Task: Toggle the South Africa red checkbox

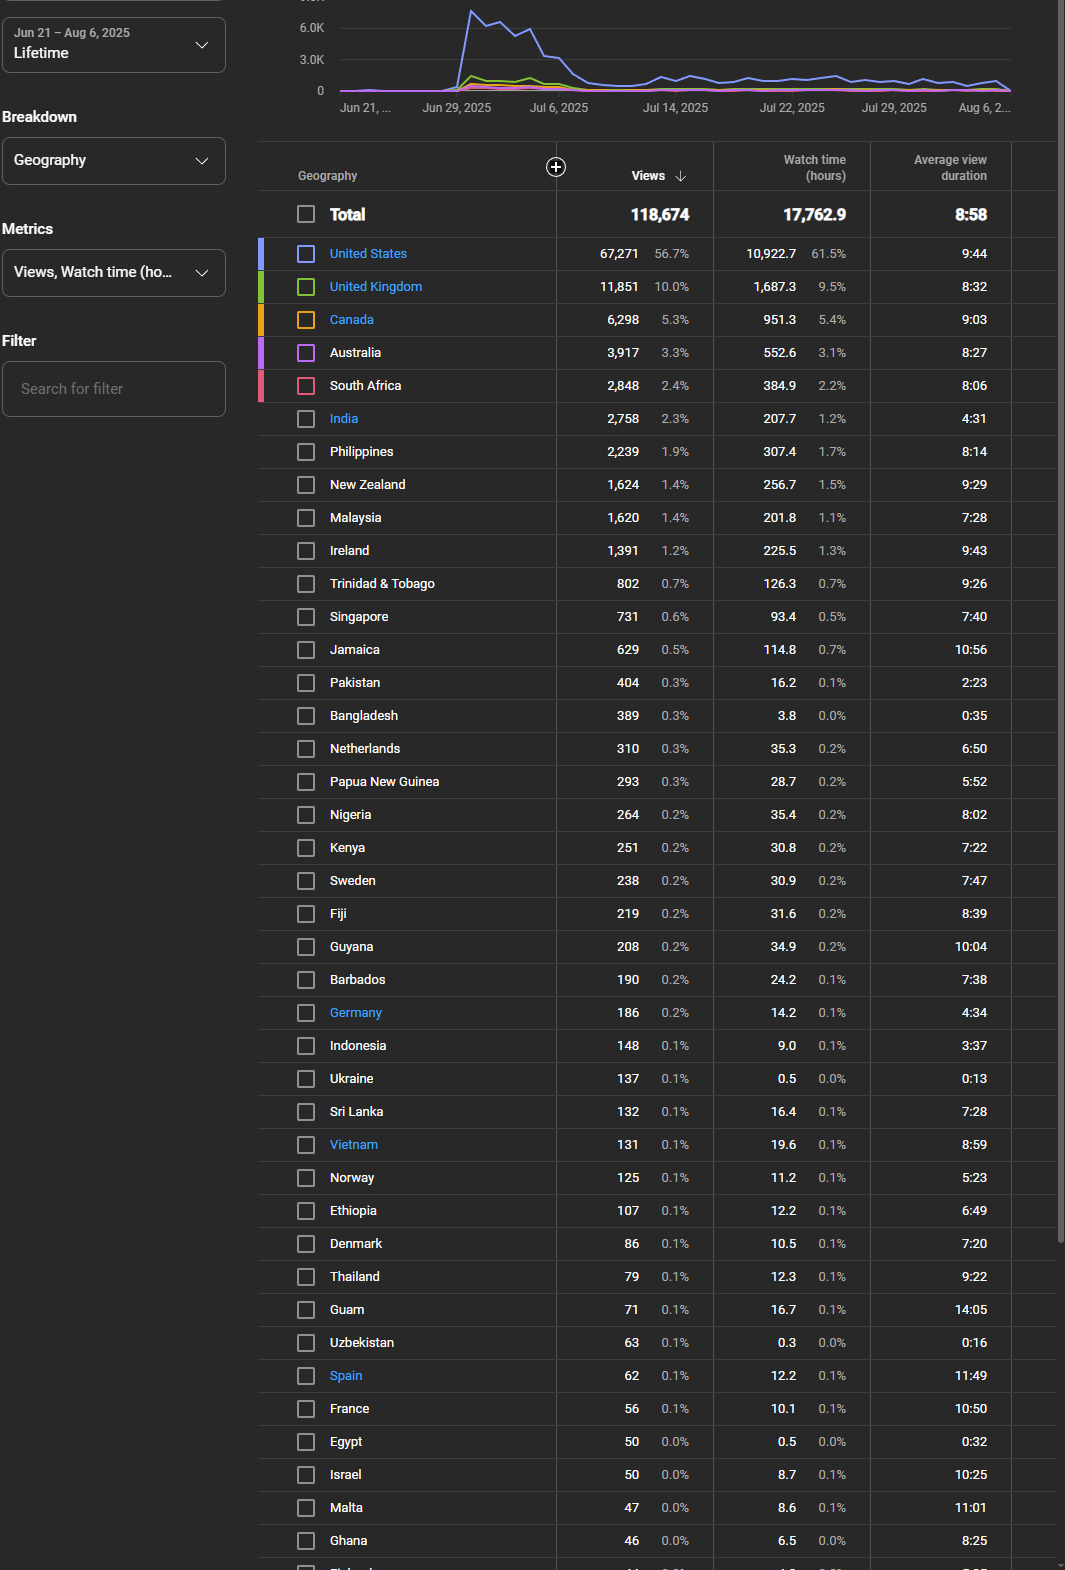Action: 306,386
